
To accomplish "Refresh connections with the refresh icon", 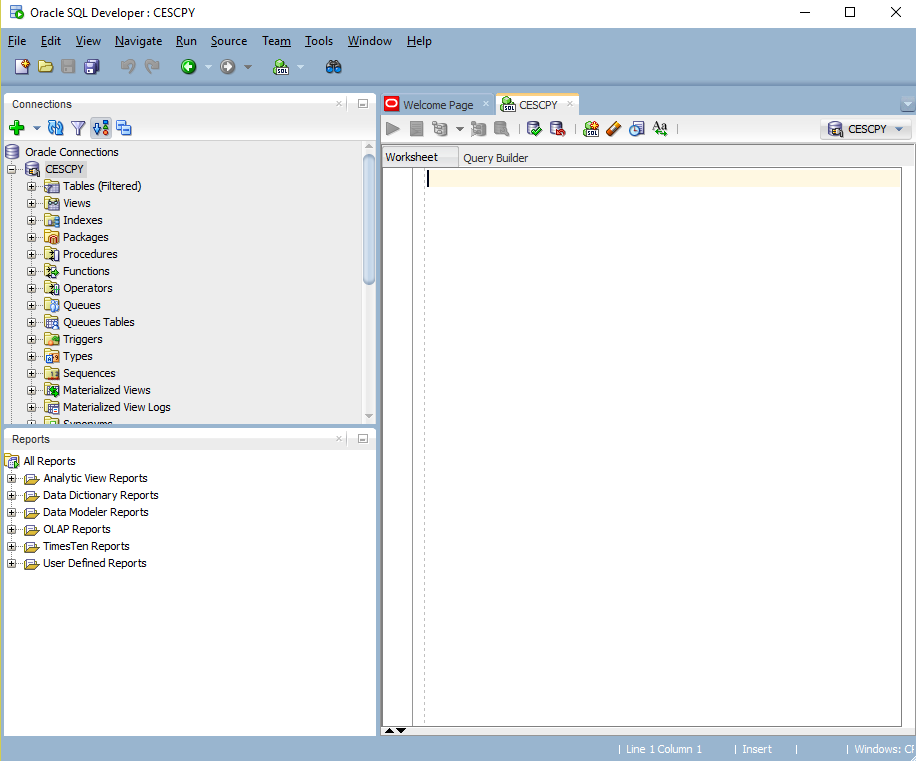I will 55,127.
